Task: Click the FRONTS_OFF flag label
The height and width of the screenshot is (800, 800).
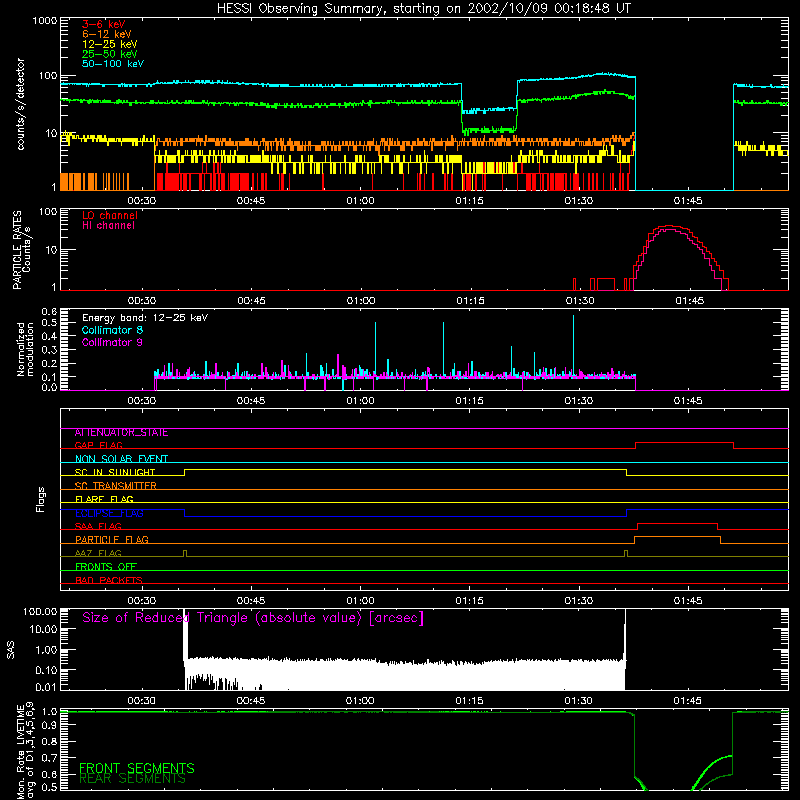Action: coord(106,567)
